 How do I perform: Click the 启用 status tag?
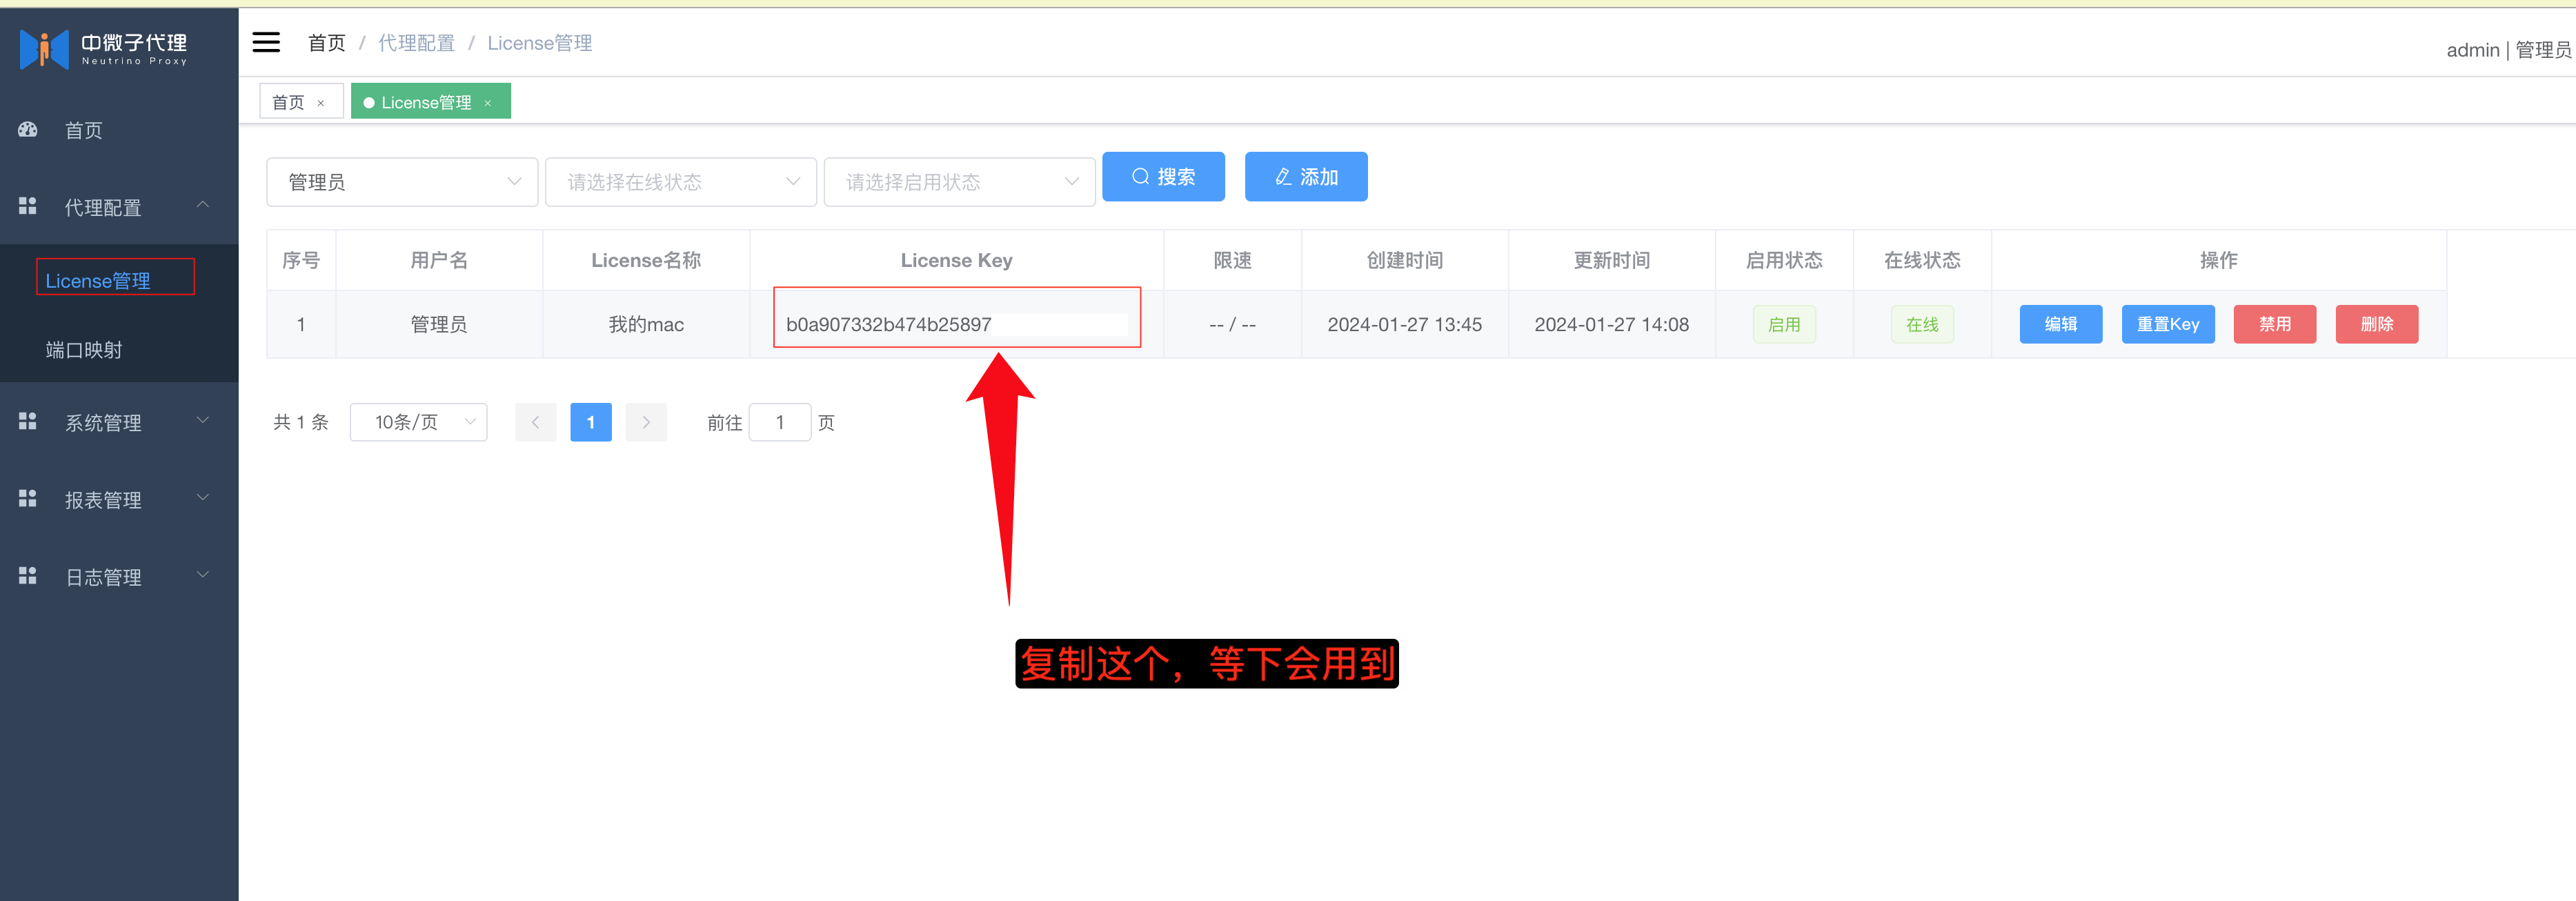(x=1784, y=324)
